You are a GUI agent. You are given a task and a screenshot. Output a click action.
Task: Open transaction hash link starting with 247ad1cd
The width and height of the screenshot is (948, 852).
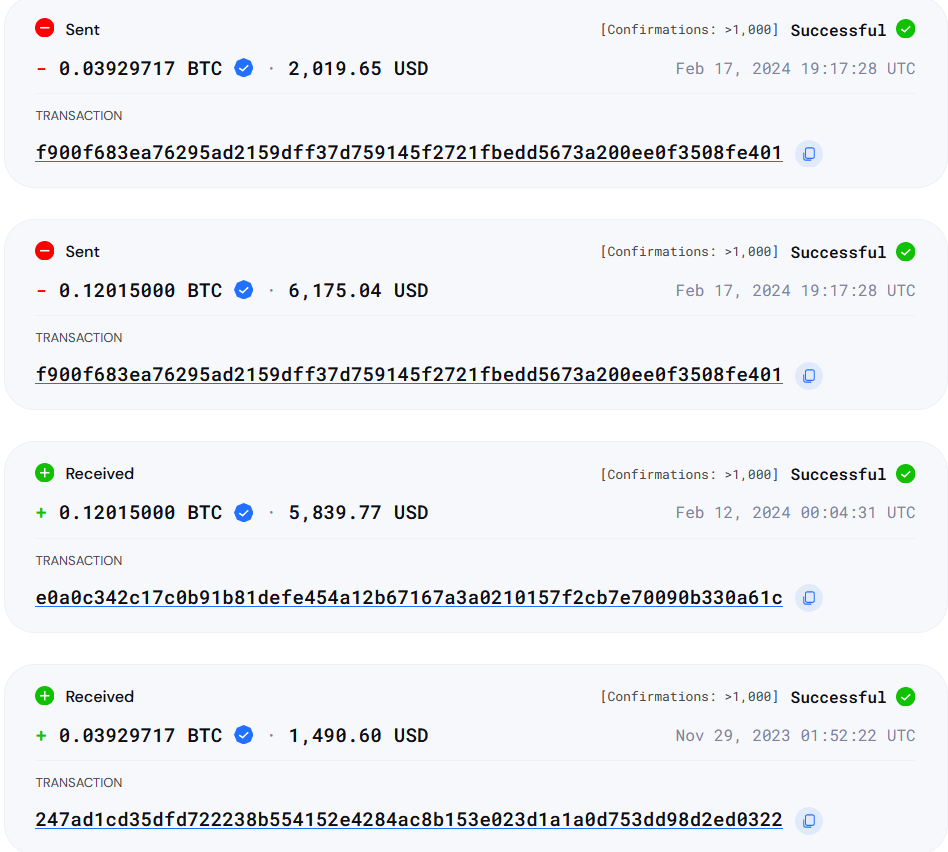[x=408, y=821]
